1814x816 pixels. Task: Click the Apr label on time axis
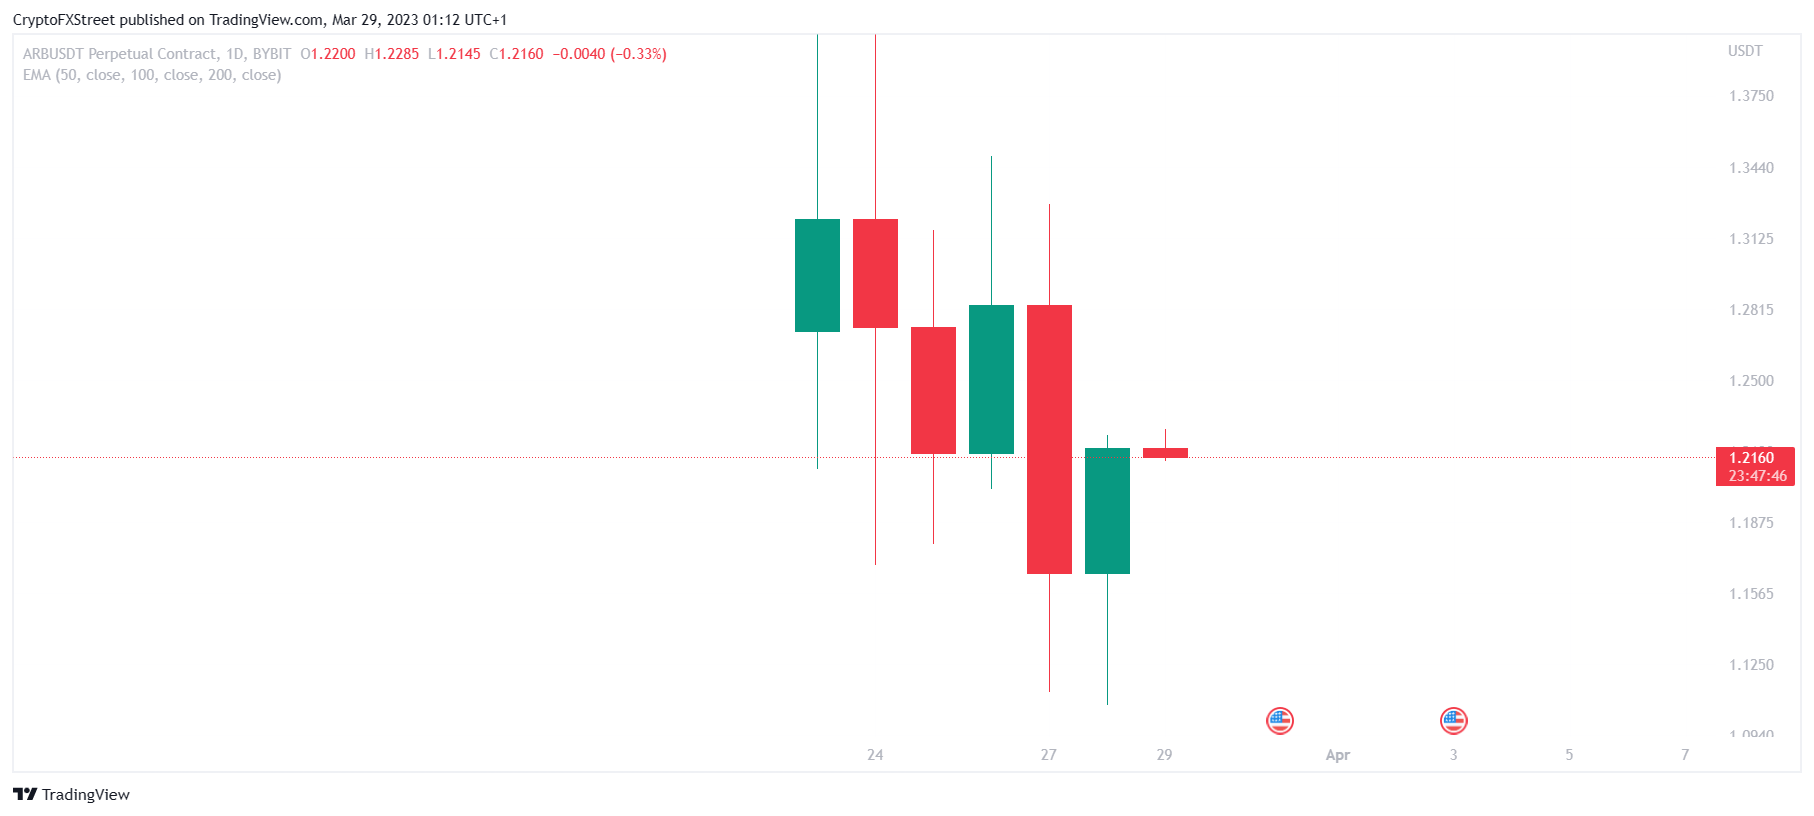(x=1337, y=755)
